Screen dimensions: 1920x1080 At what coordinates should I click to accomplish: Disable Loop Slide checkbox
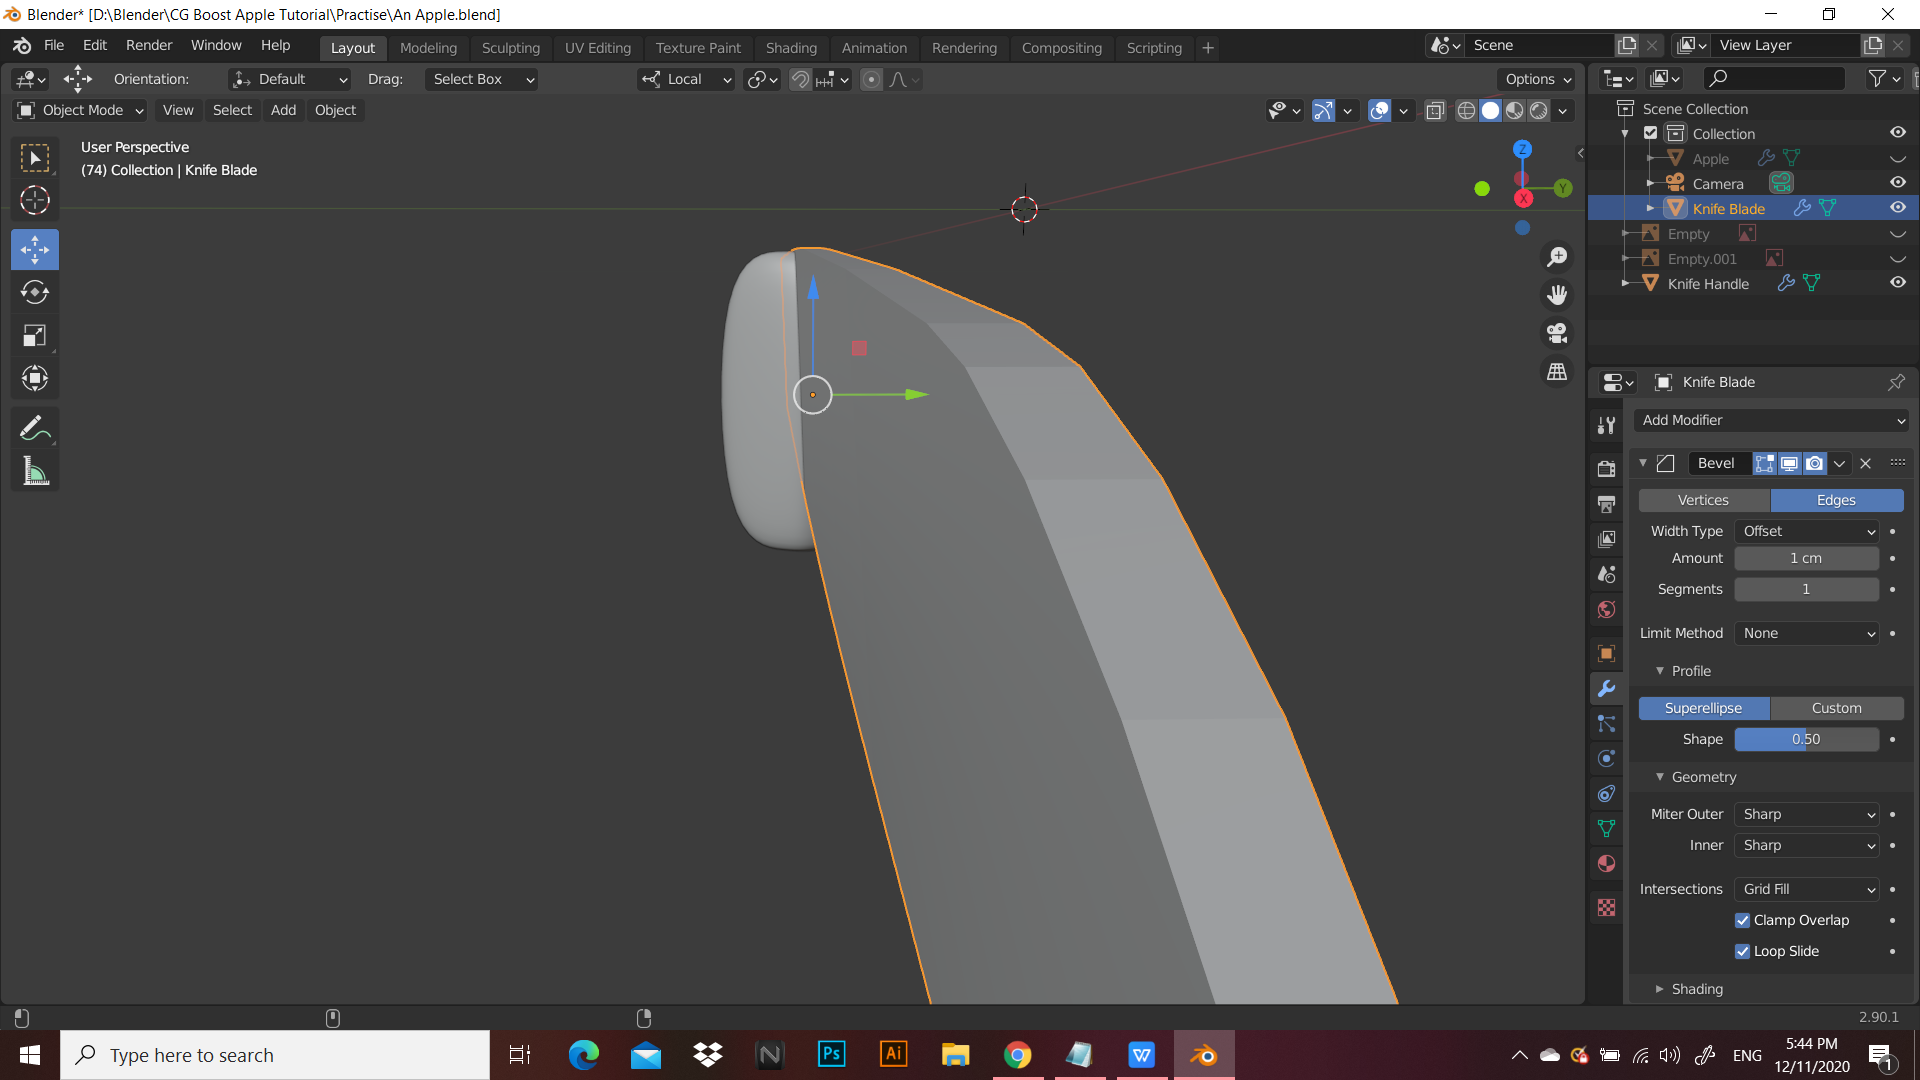pos(1742,951)
